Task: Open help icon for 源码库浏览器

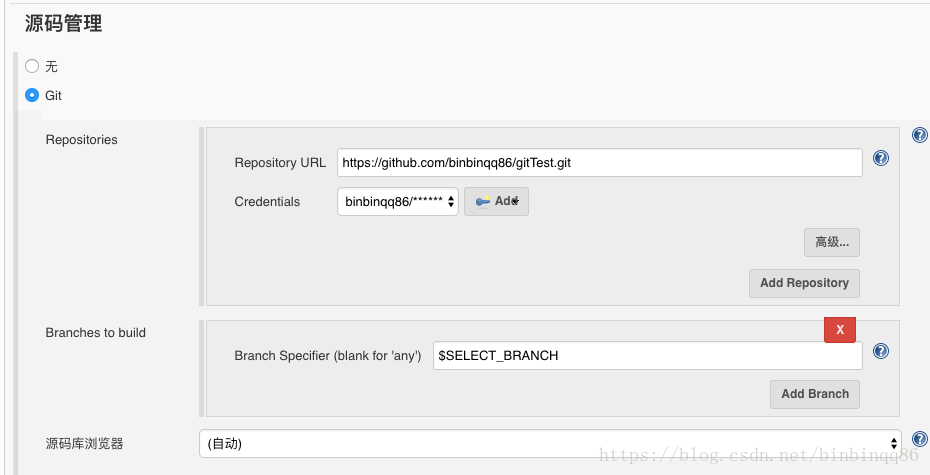Action: click(x=919, y=439)
